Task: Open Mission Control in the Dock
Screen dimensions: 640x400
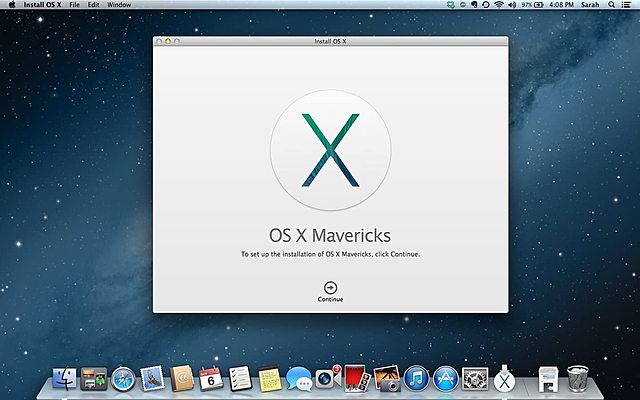Action: [x=94, y=379]
